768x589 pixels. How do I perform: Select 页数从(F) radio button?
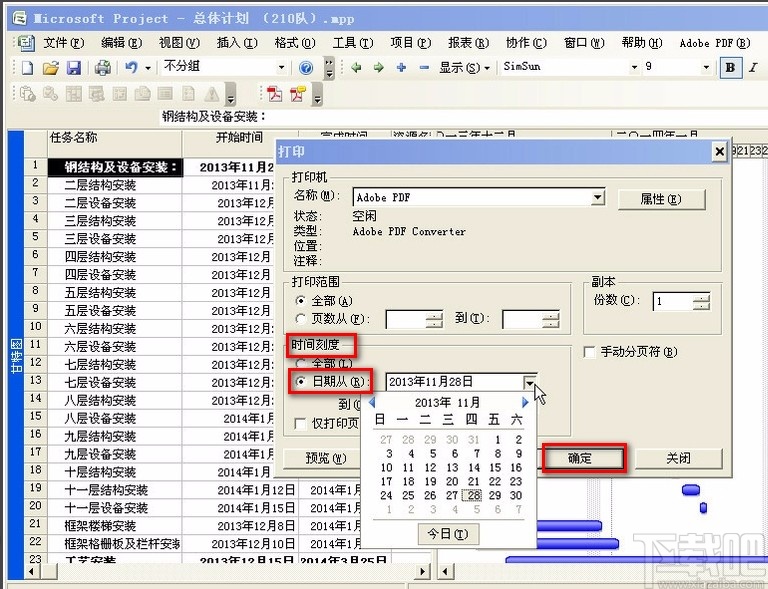click(x=300, y=319)
